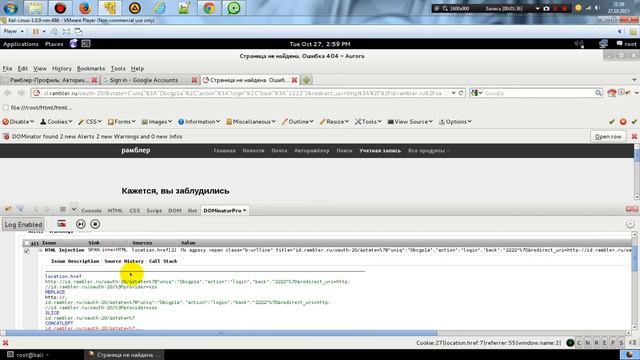Toggle the HTML Injection row checkbox

(x=27, y=251)
